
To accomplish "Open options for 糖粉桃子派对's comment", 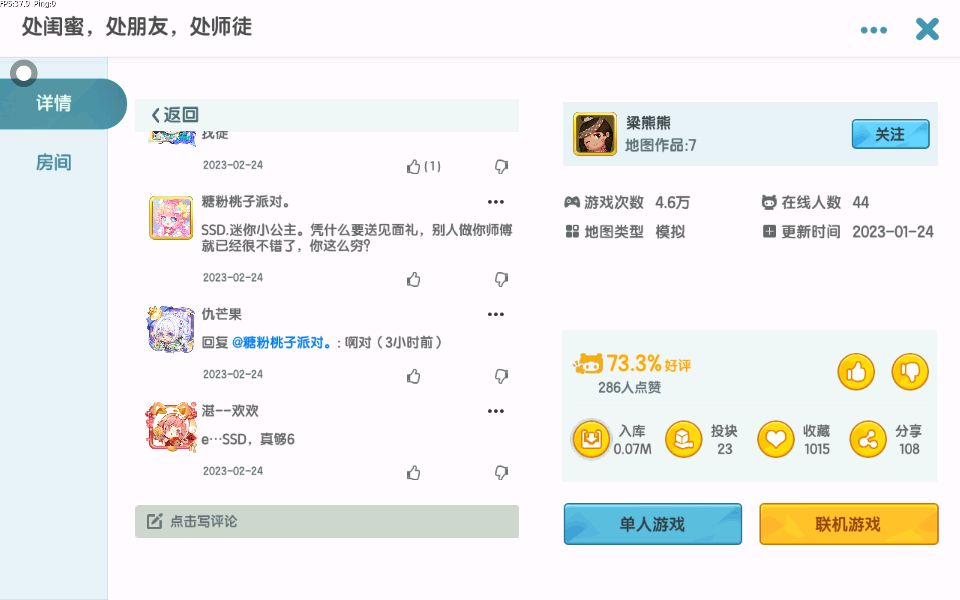I will coord(496,202).
